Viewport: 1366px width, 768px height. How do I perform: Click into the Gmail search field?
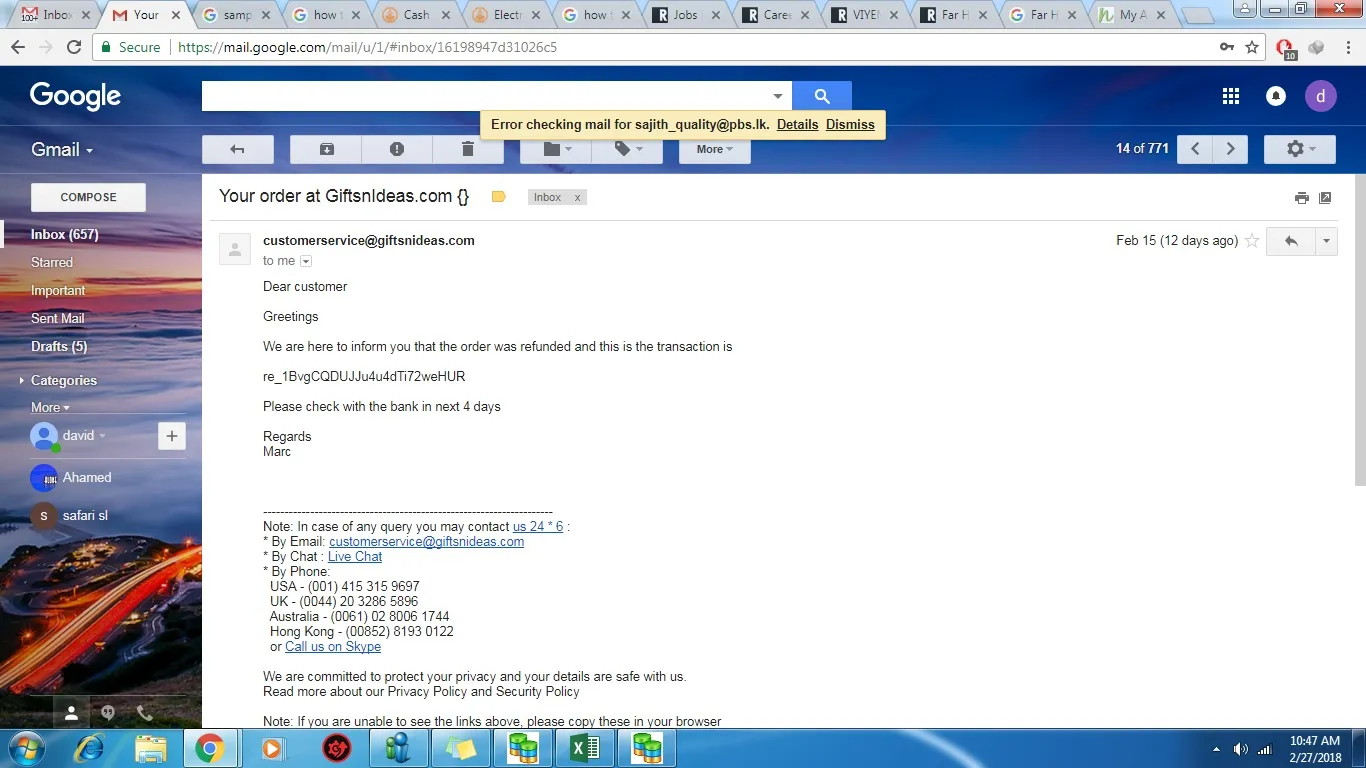[x=485, y=96]
